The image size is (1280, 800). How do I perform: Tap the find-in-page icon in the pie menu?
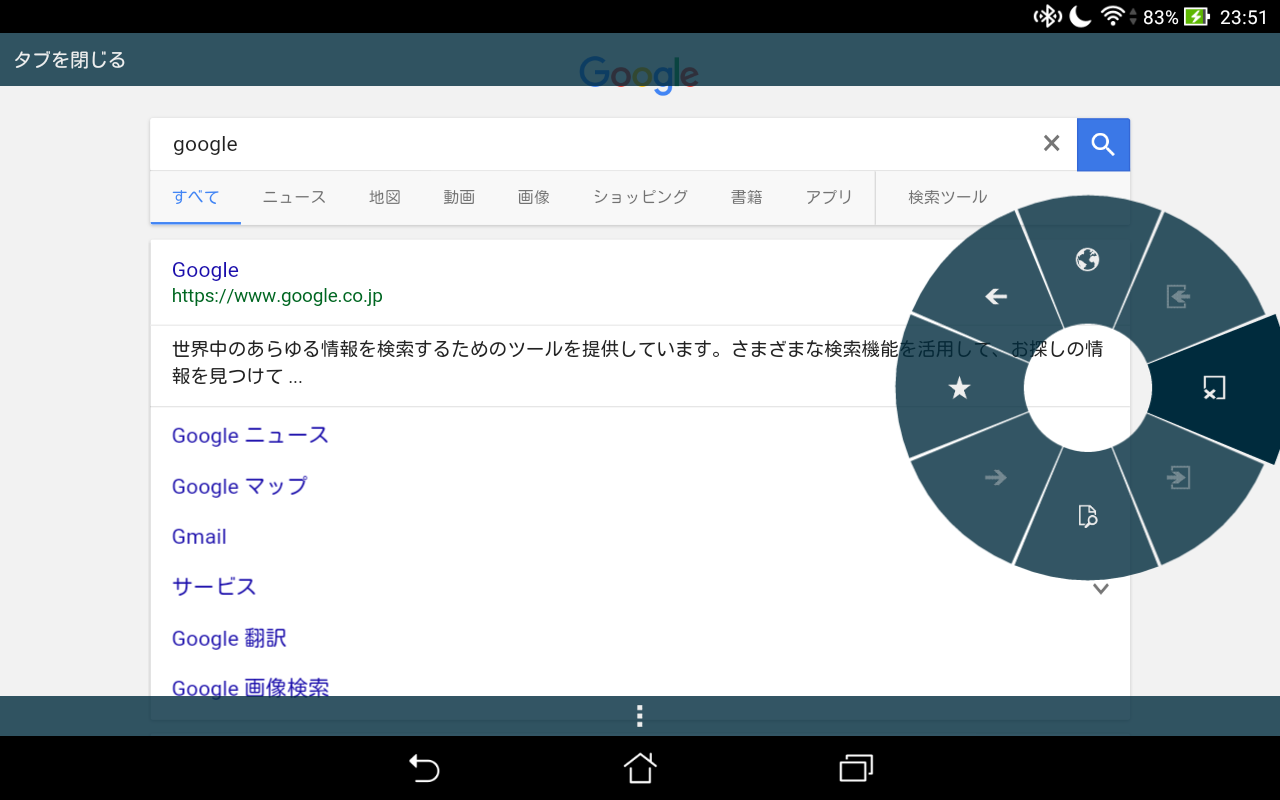click(x=1088, y=516)
